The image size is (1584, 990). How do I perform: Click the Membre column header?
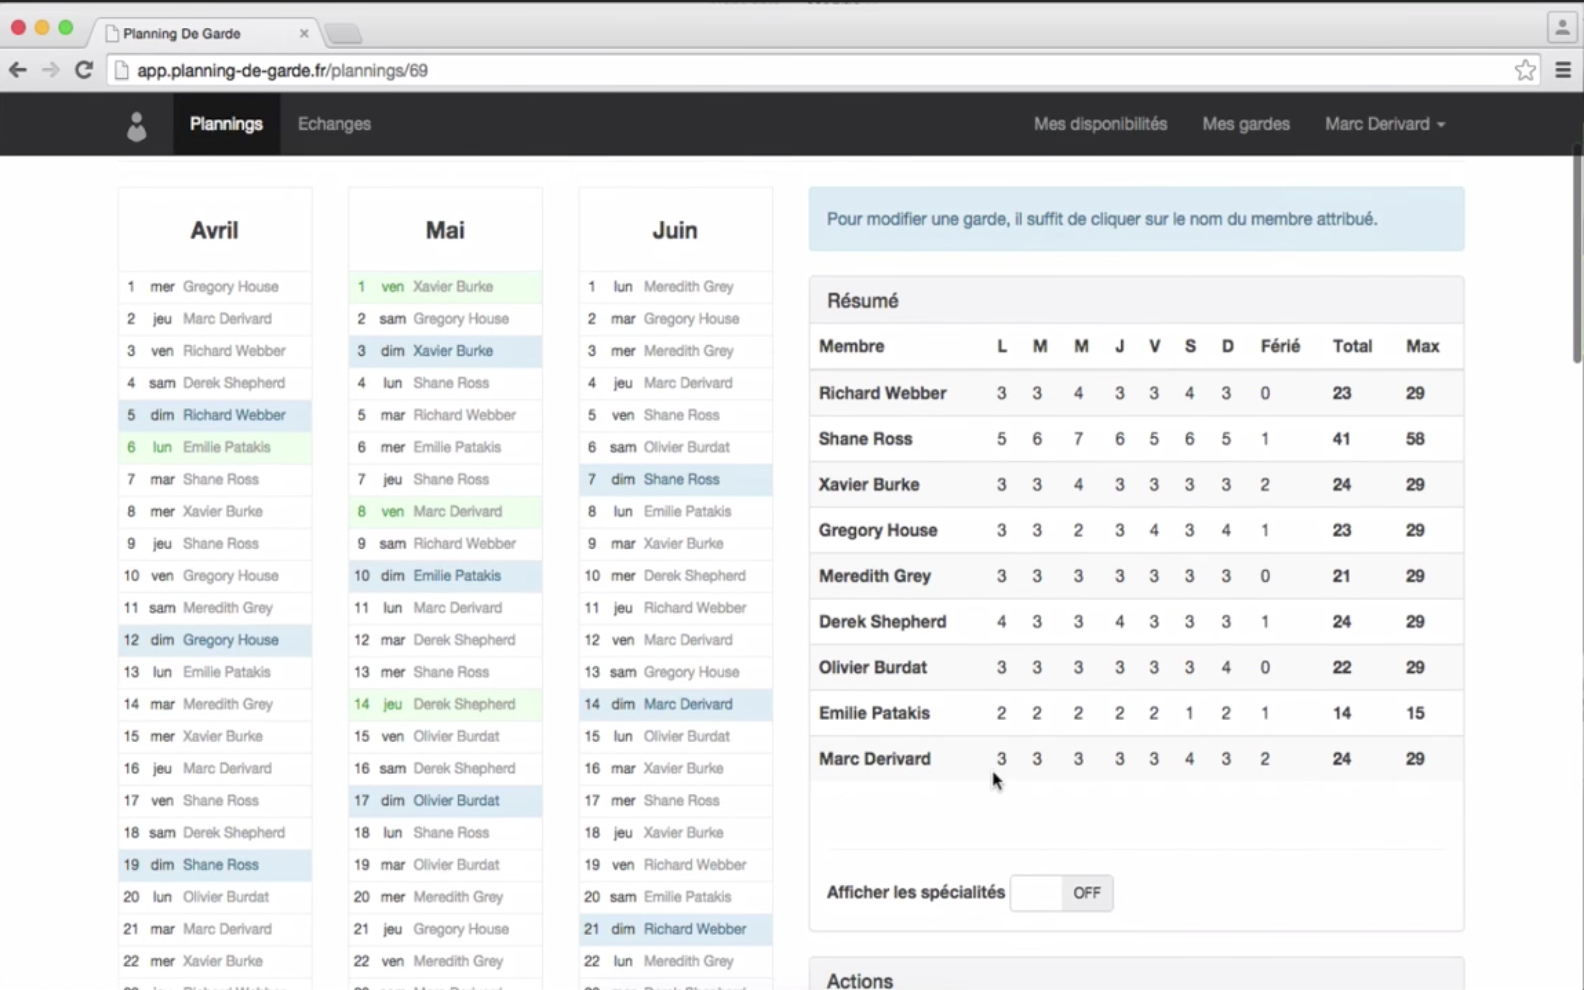tap(851, 346)
